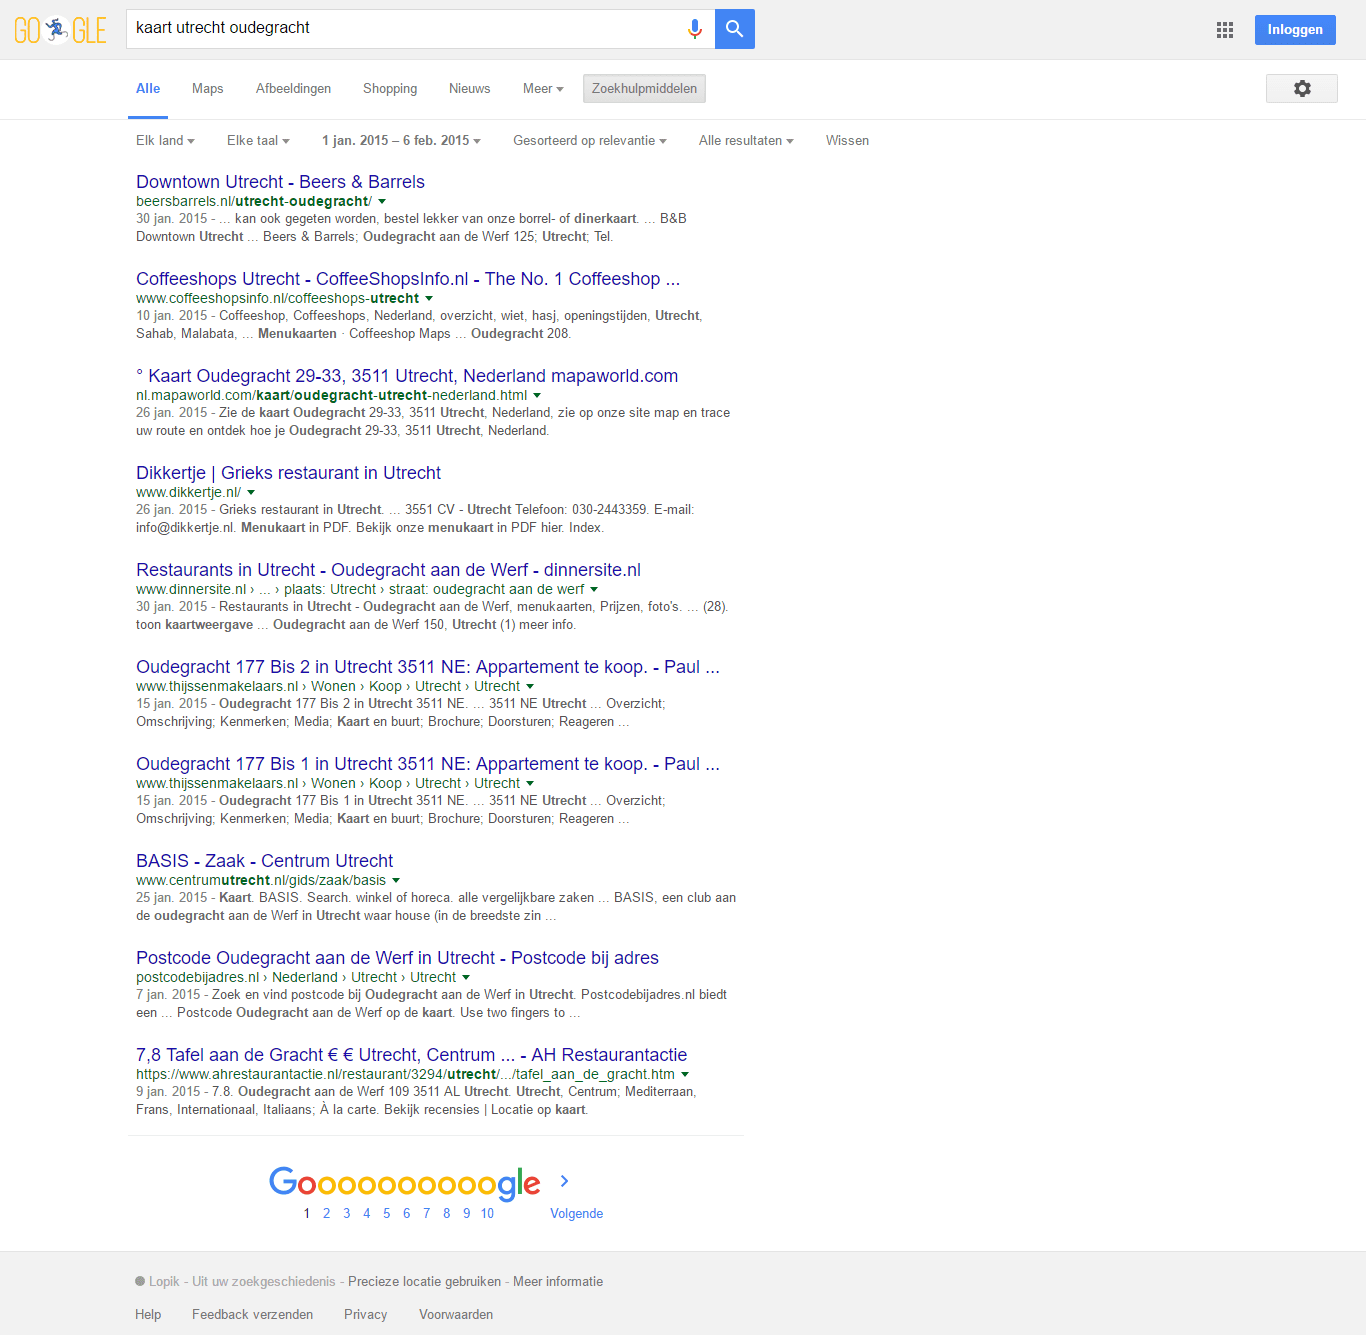Open Restaurants in Utrecht dinnersite.nl result
This screenshot has height=1335, width=1366.
click(x=388, y=570)
